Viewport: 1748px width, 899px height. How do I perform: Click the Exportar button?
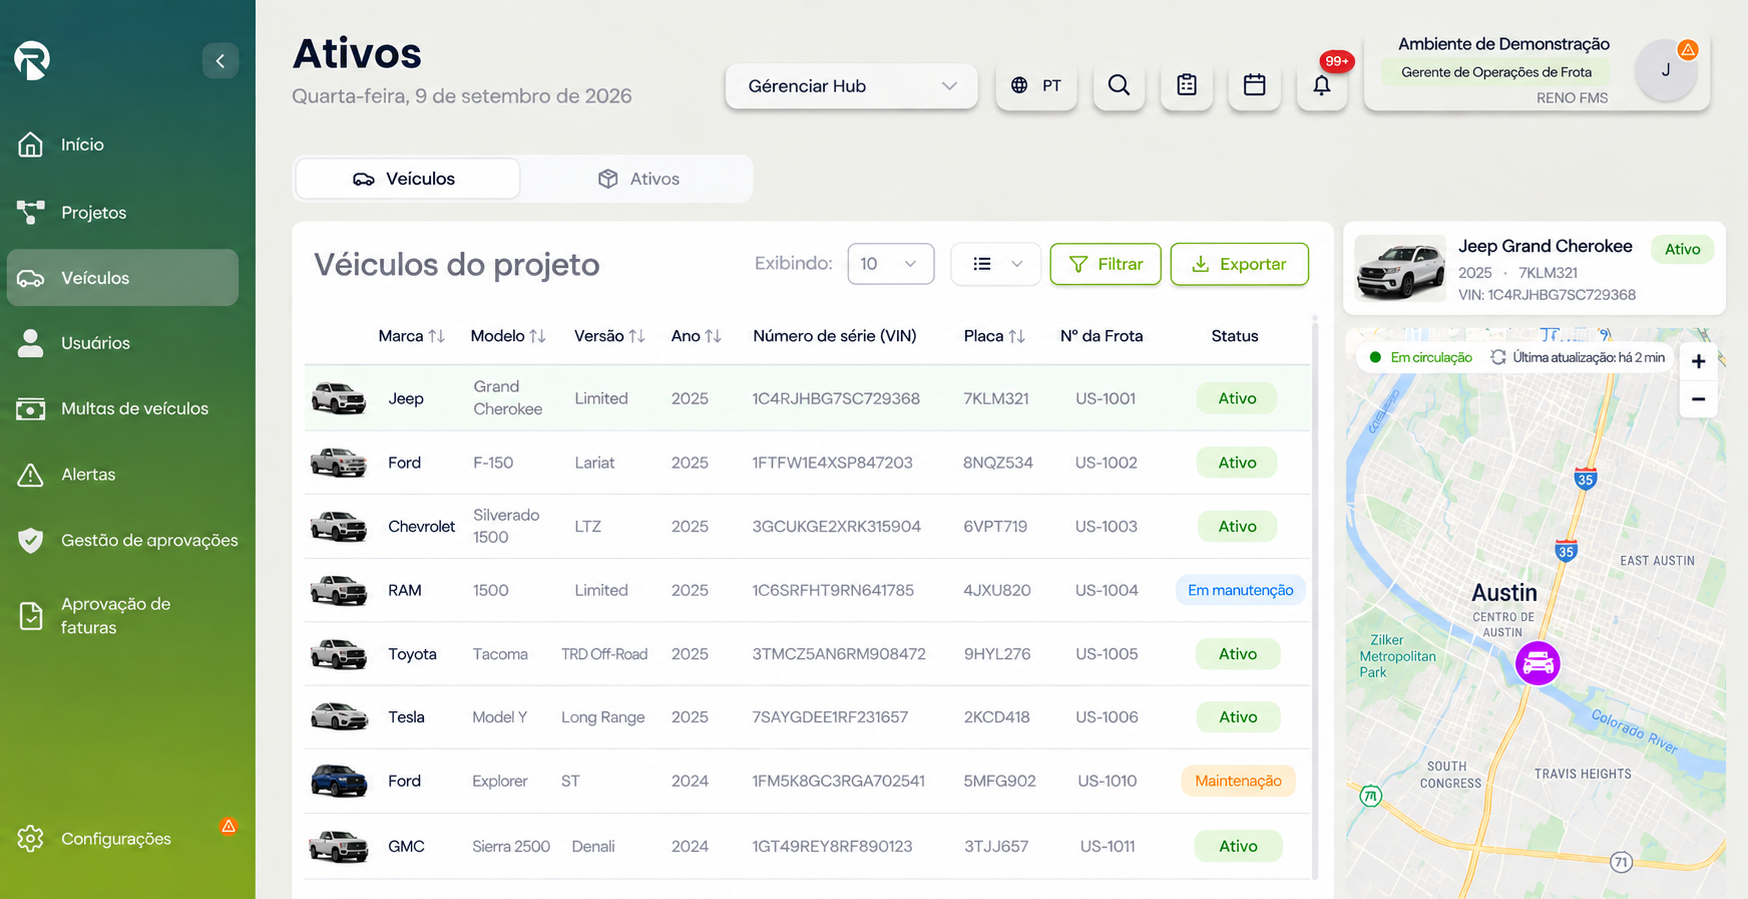pos(1239,264)
